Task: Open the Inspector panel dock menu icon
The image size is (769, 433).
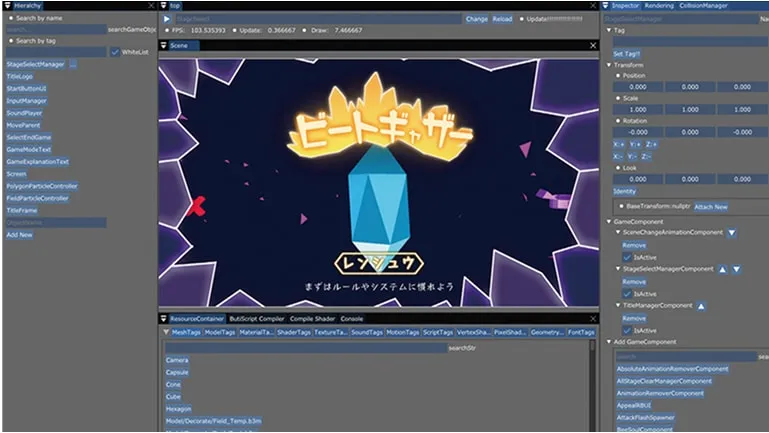Action: tap(606, 5)
